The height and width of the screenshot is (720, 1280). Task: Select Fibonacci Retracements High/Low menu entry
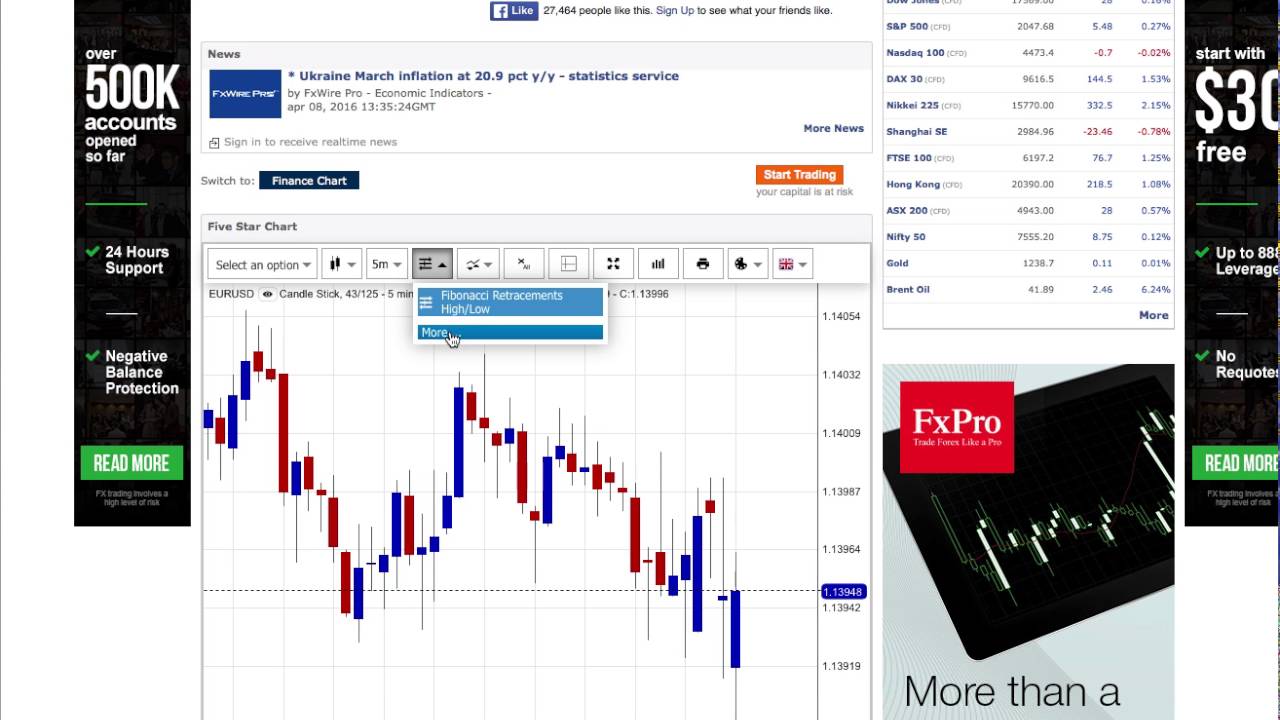[x=510, y=302]
